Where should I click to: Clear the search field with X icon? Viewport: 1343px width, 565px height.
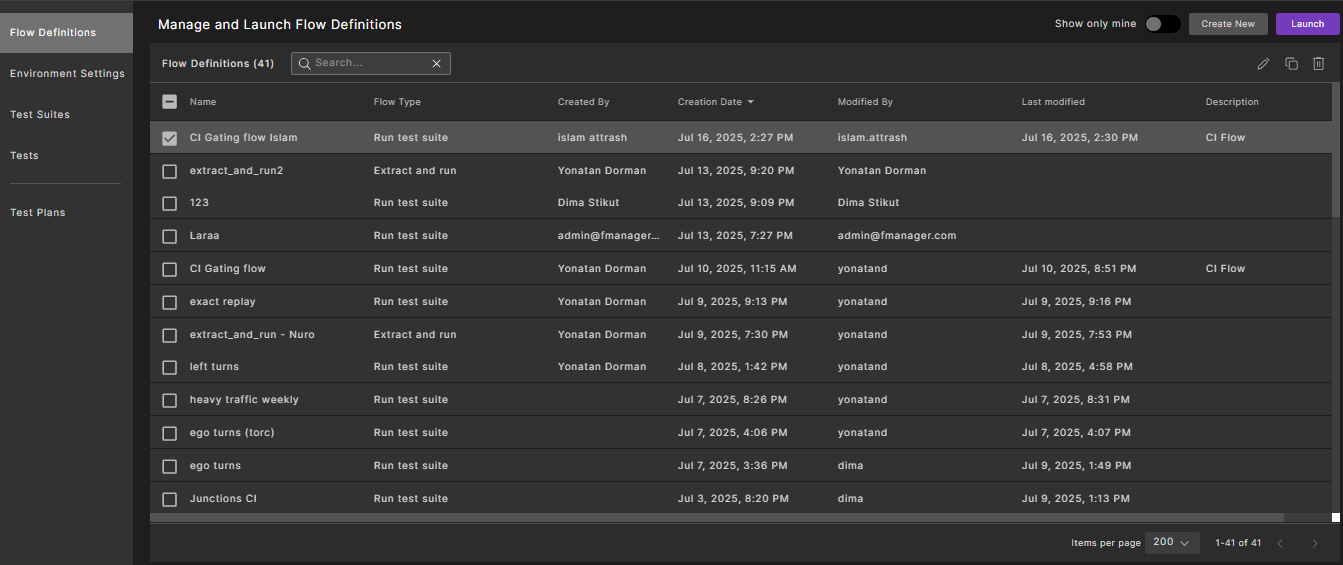coord(436,64)
